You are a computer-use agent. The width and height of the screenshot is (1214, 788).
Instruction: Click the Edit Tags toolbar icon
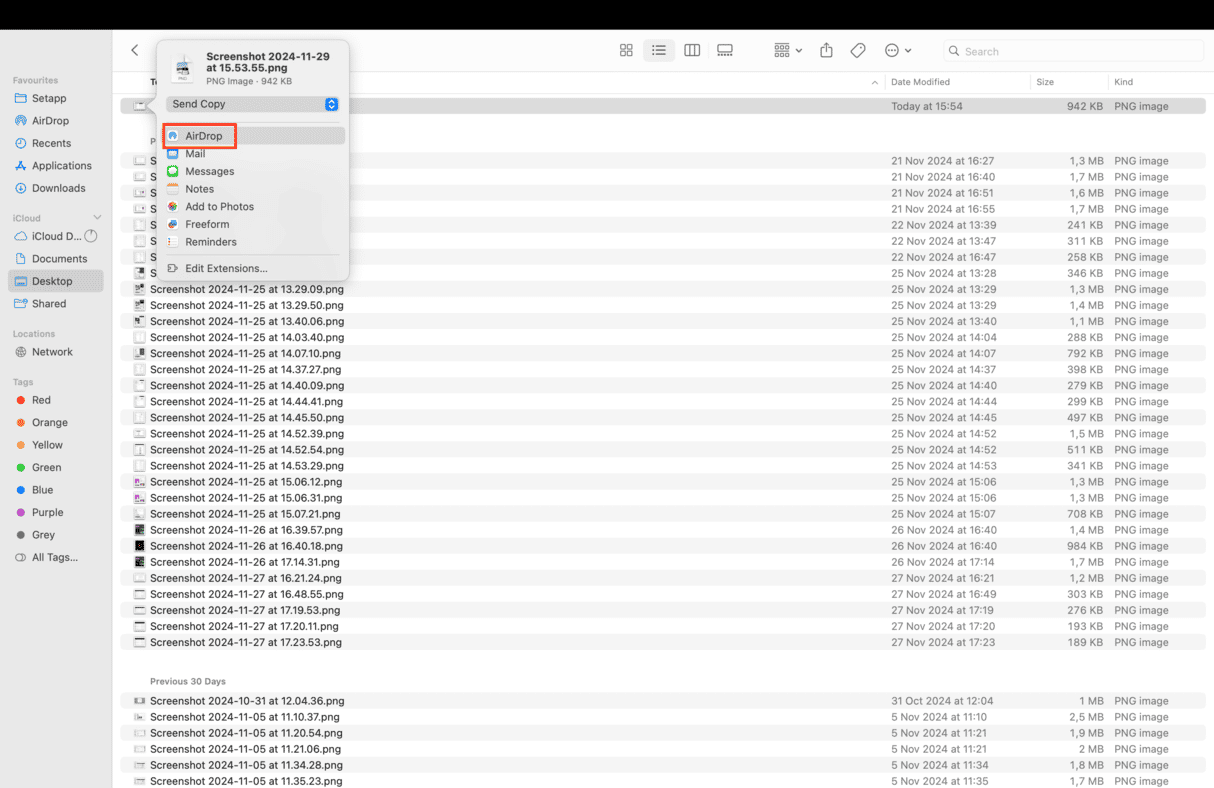858,50
